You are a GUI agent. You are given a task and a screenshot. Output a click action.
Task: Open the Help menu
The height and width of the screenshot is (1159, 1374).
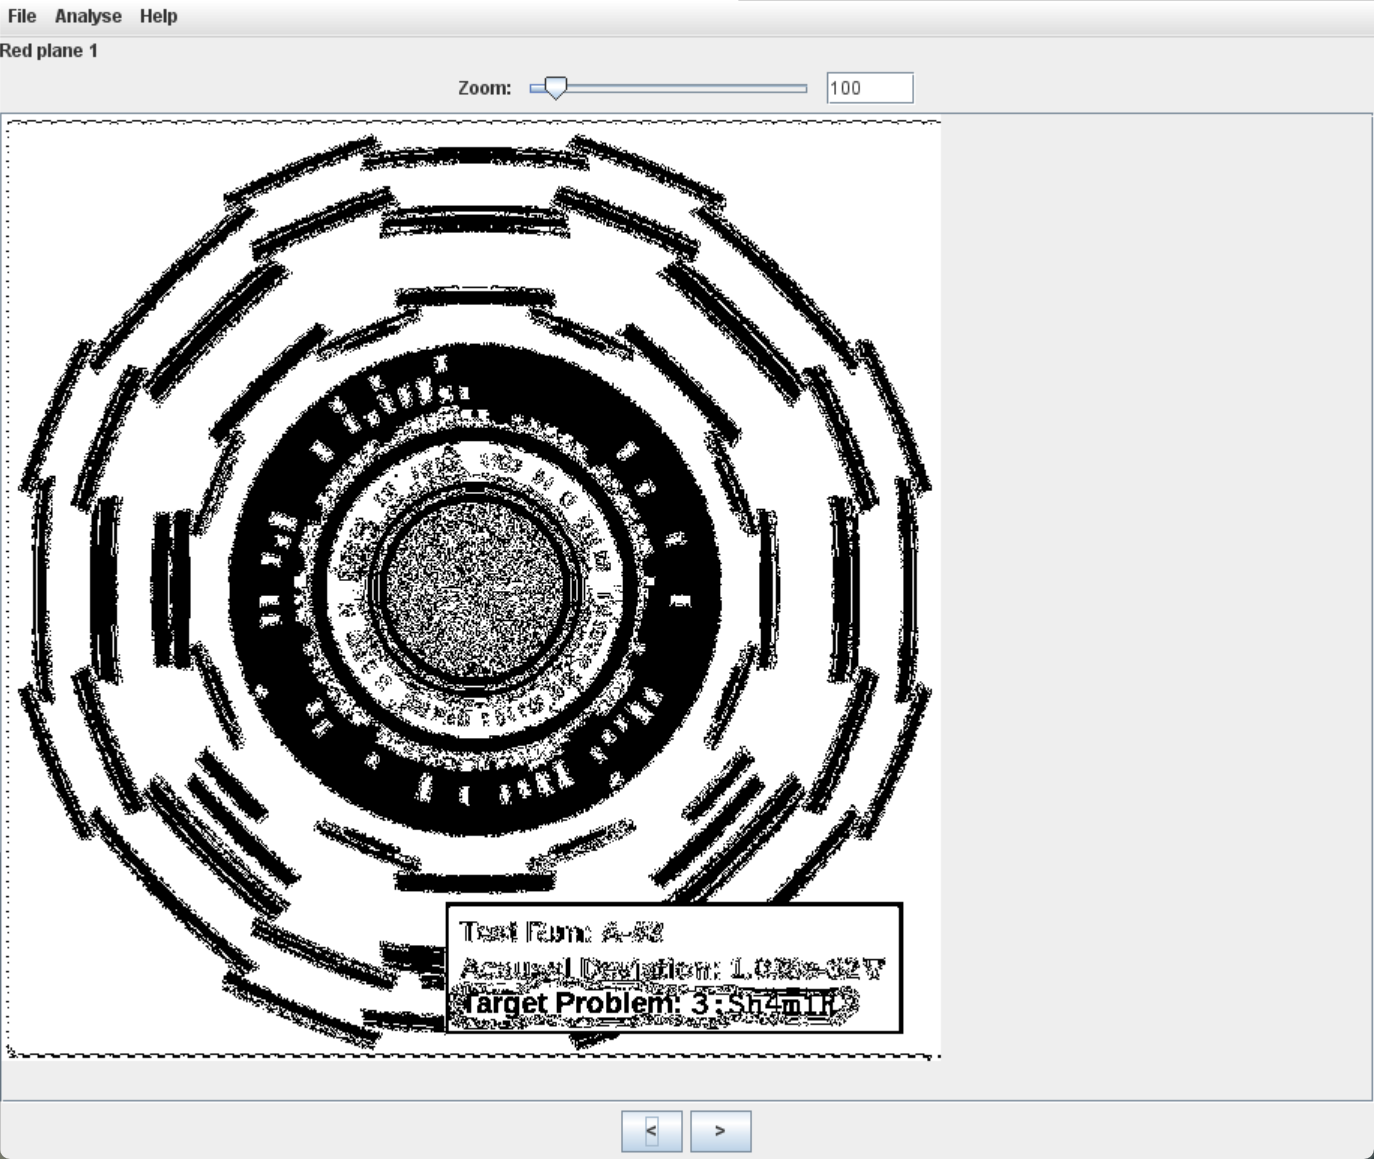[158, 16]
